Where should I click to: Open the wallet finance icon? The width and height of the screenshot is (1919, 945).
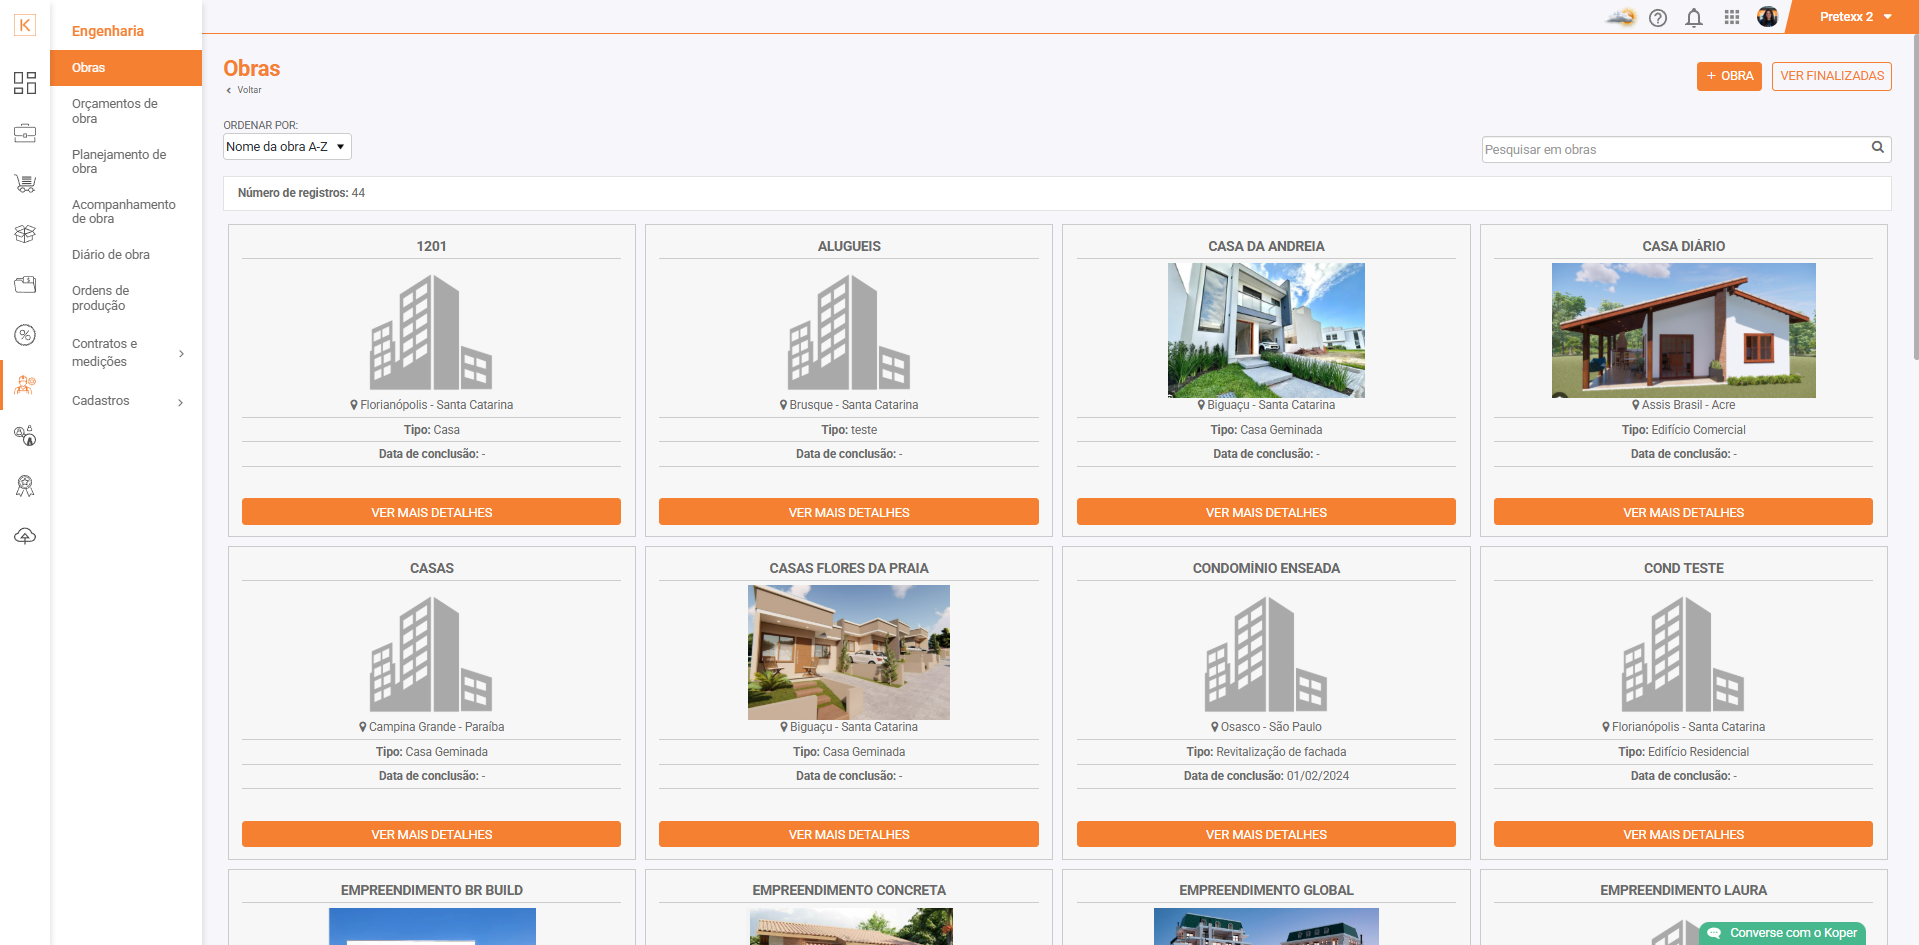25,284
